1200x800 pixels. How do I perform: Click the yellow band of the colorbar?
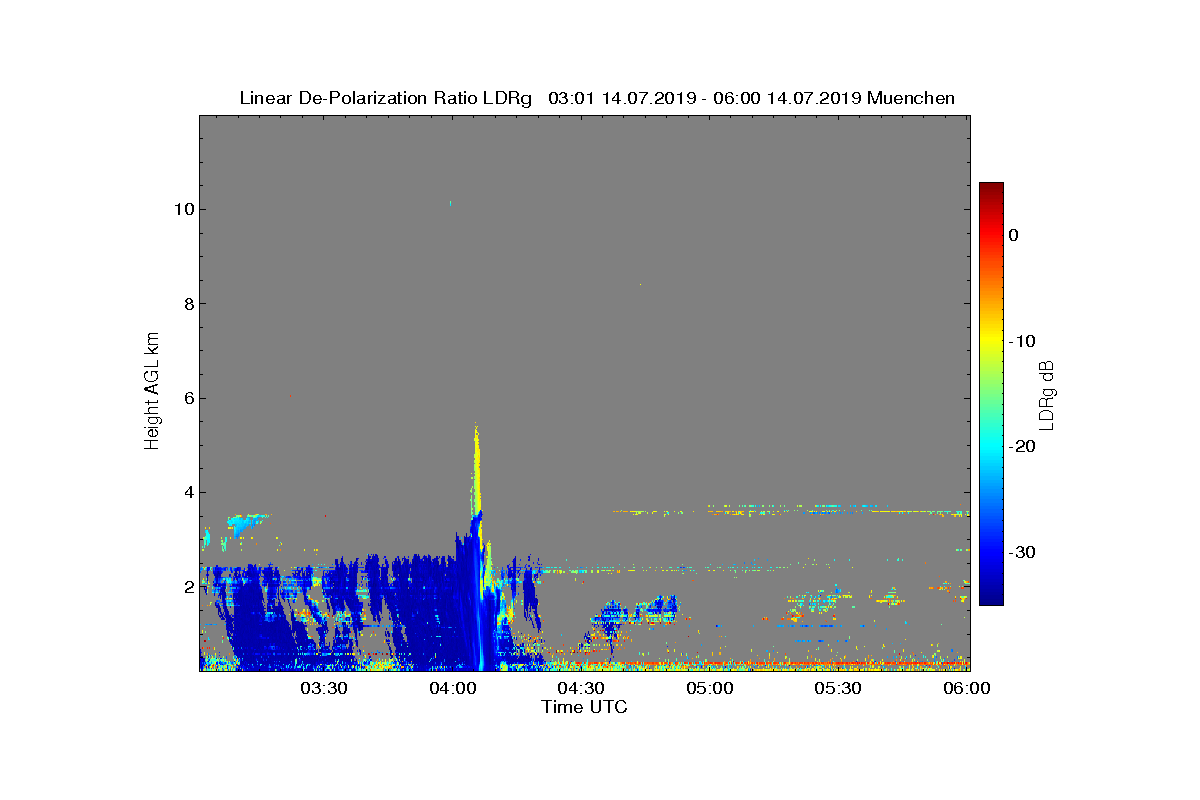(x=991, y=340)
